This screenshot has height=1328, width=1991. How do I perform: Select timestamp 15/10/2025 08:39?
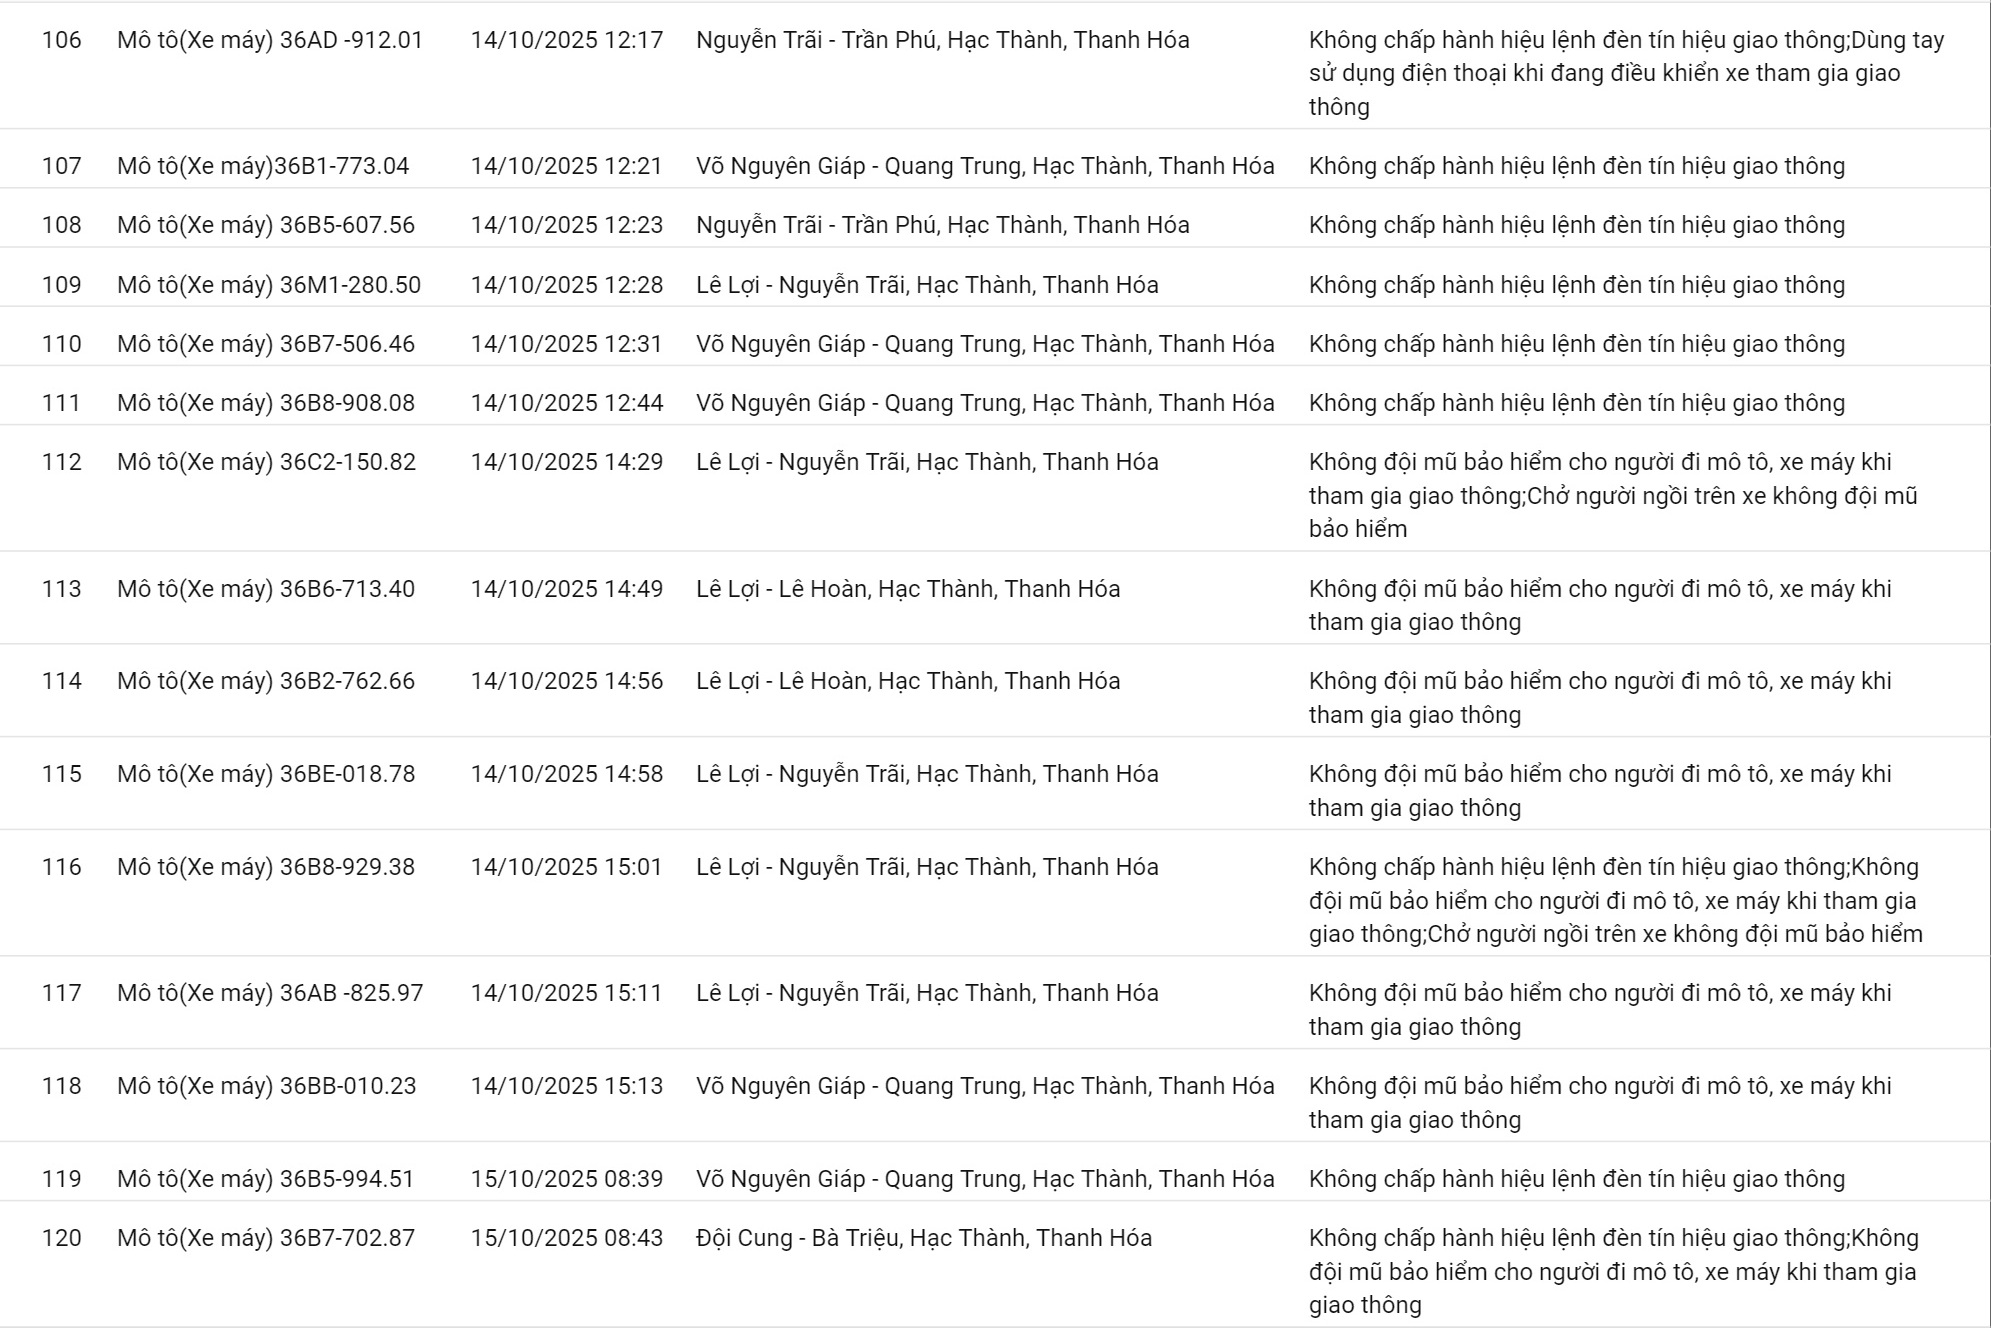click(x=566, y=1179)
